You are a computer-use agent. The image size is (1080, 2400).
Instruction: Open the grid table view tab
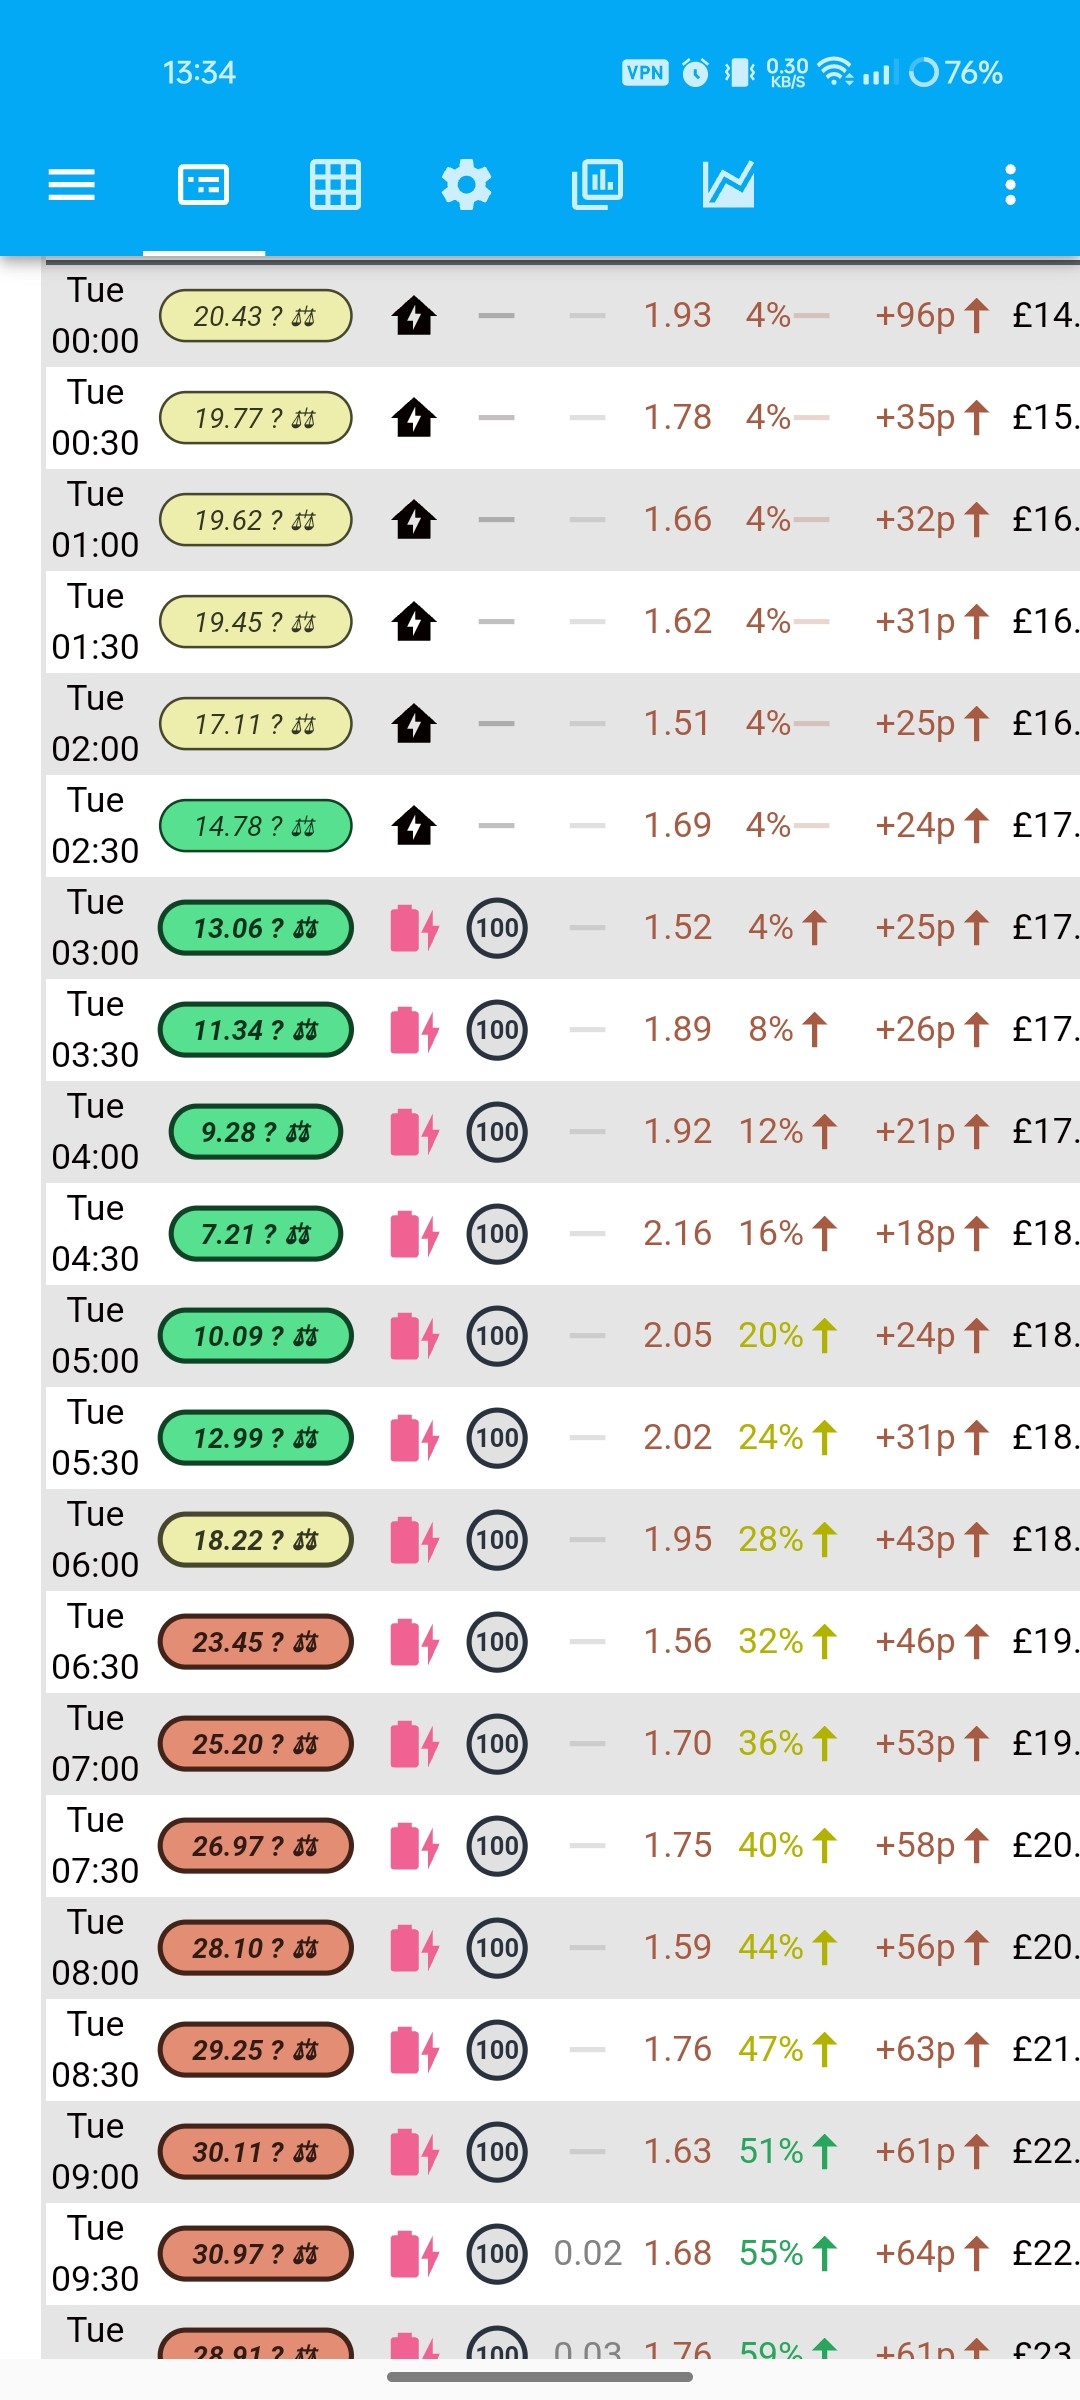[335, 185]
